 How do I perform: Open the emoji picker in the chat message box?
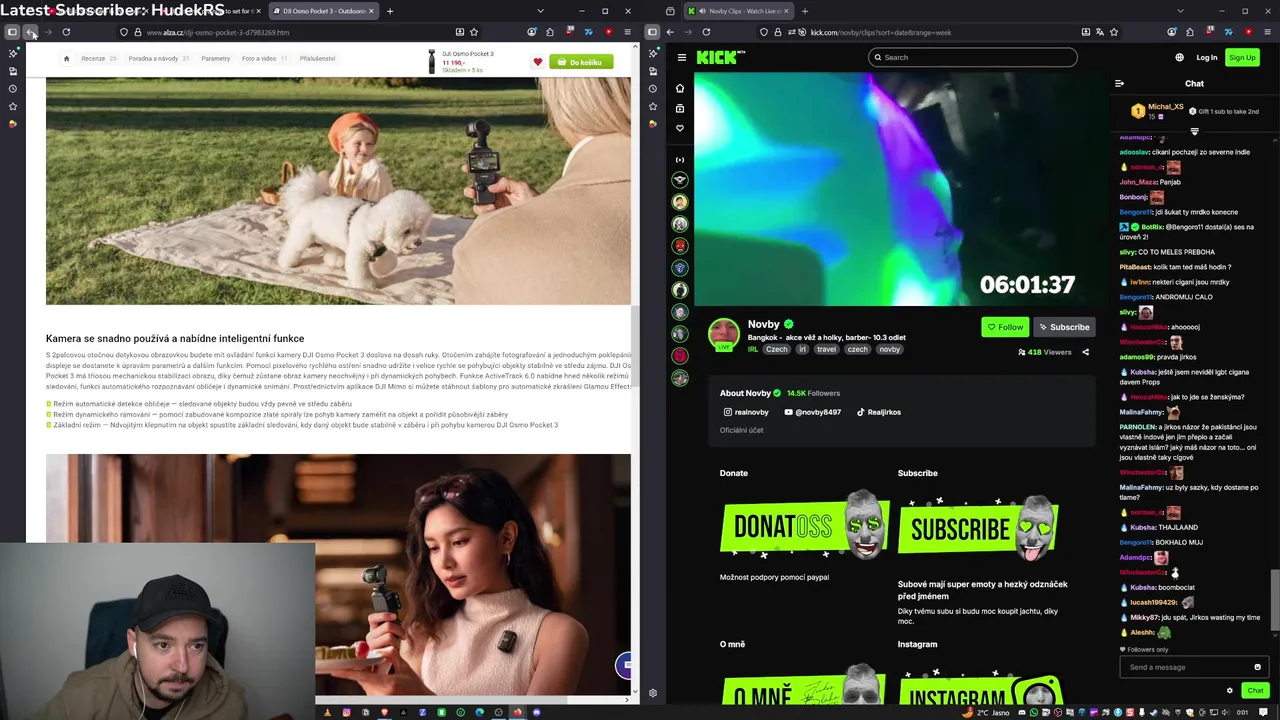pos(1257,667)
